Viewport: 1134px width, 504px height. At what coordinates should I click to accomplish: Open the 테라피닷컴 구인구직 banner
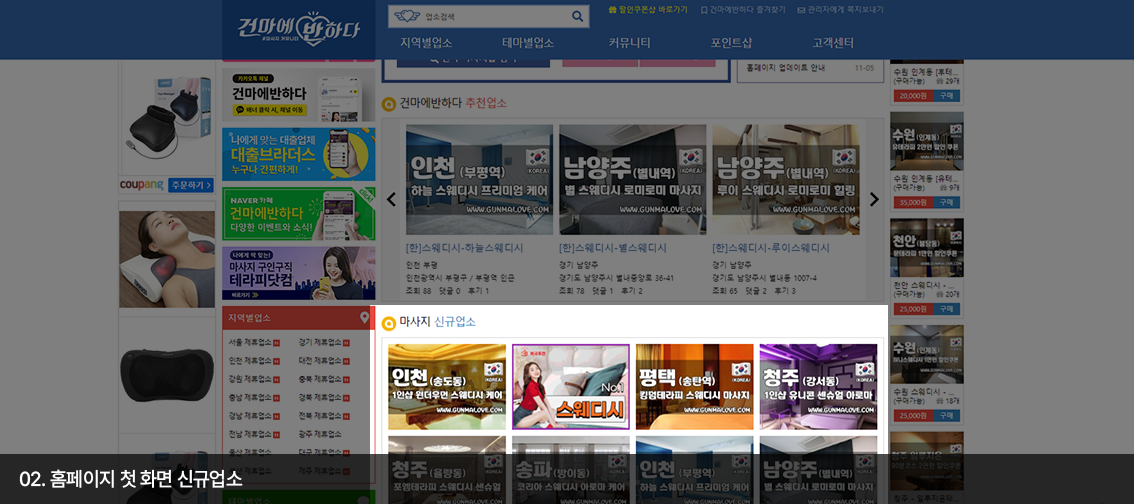point(299,273)
